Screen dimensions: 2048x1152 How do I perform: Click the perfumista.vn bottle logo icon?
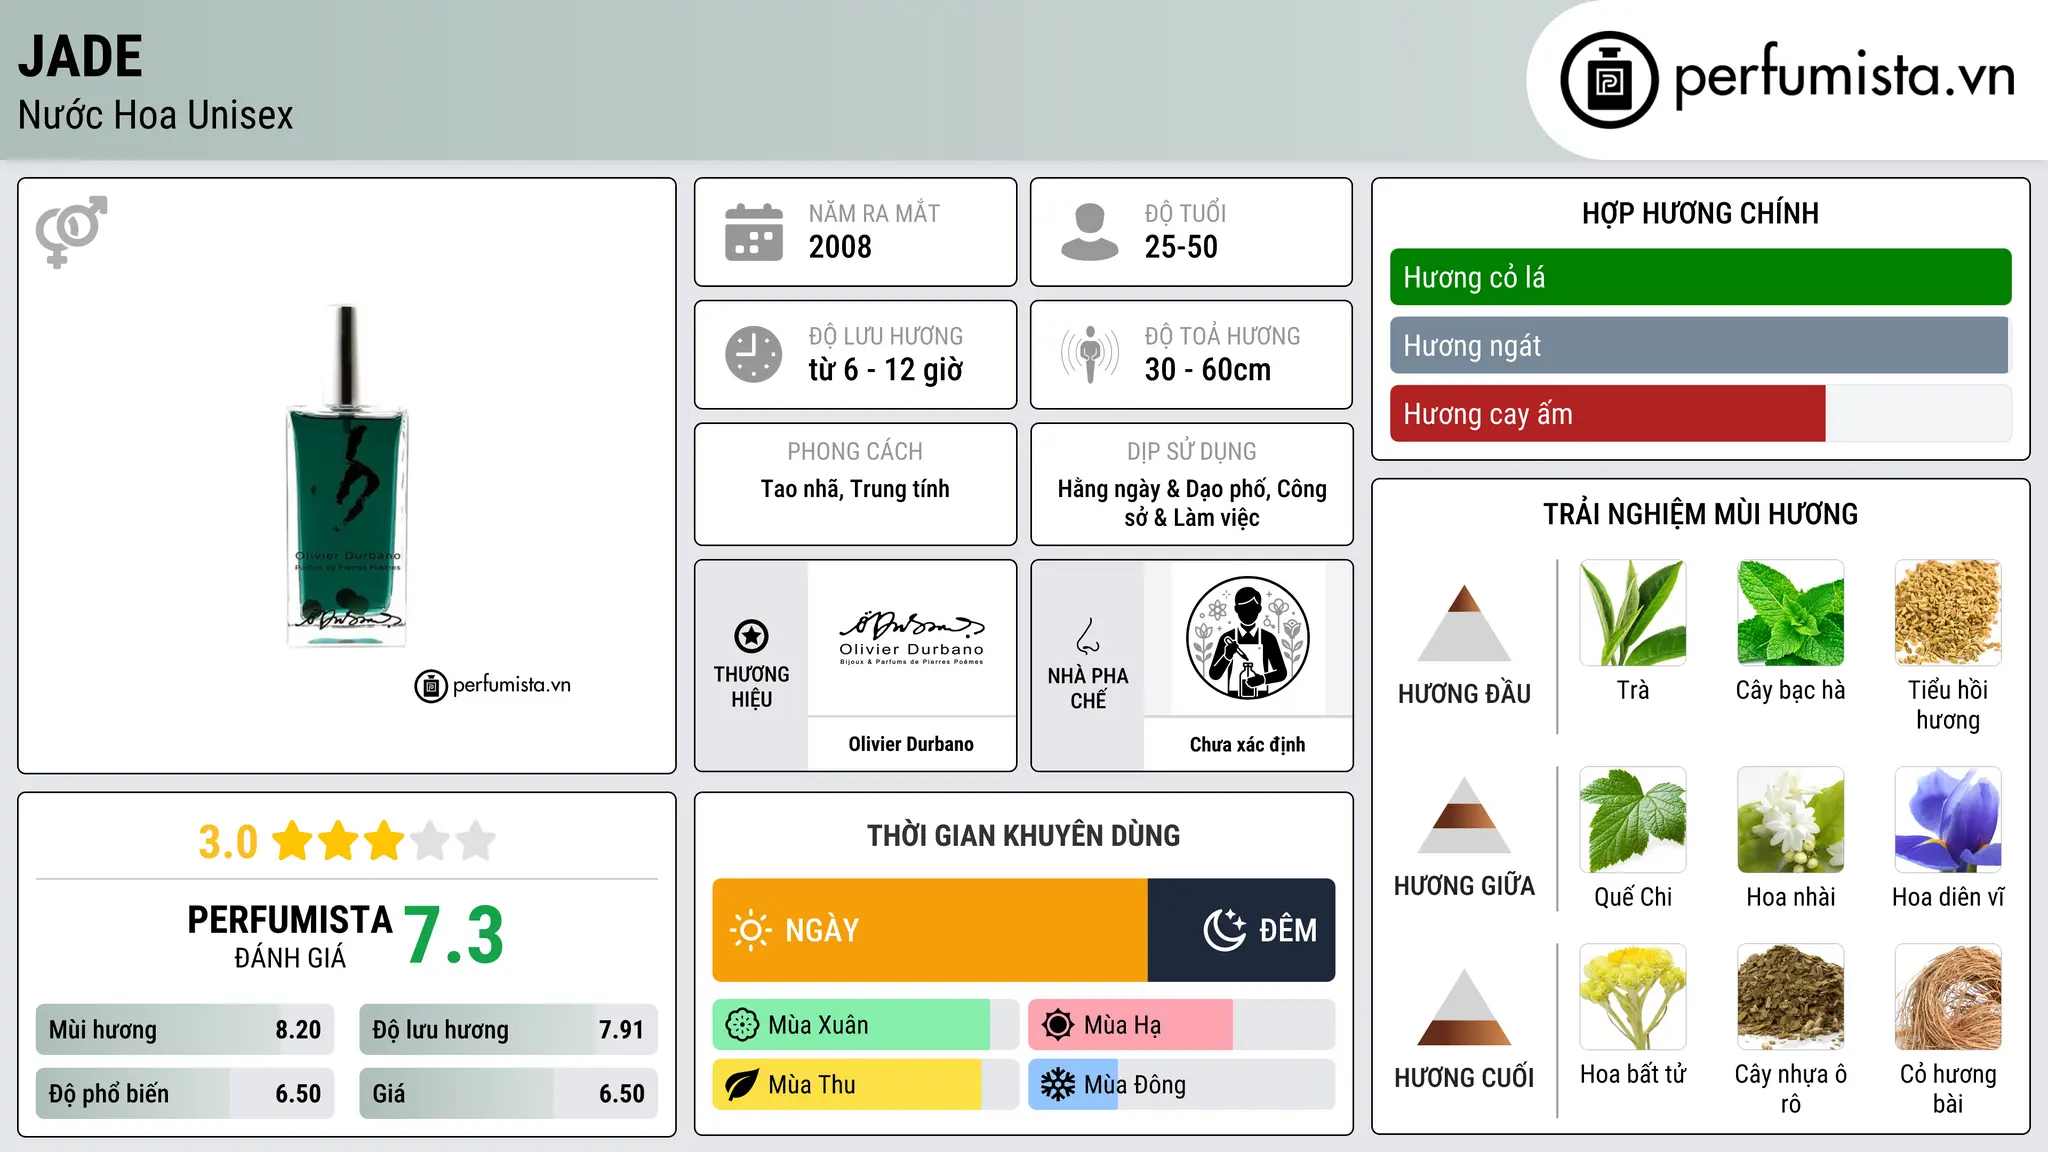pyautogui.click(x=1609, y=80)
